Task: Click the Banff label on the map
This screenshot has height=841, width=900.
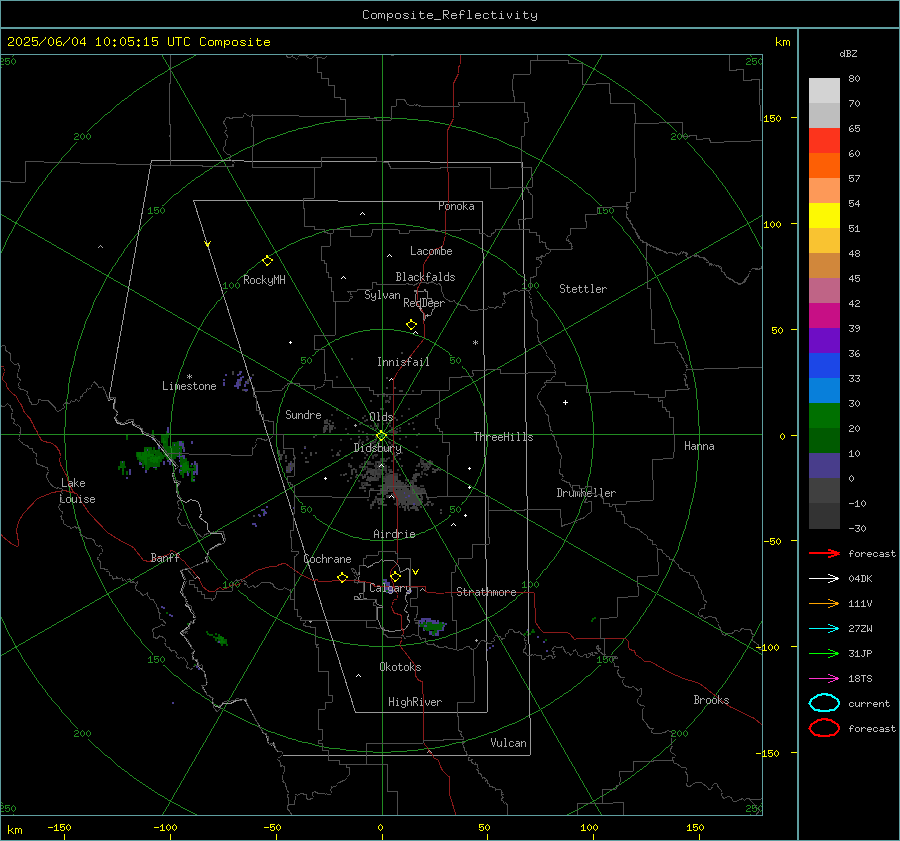Action: point(165,557)
